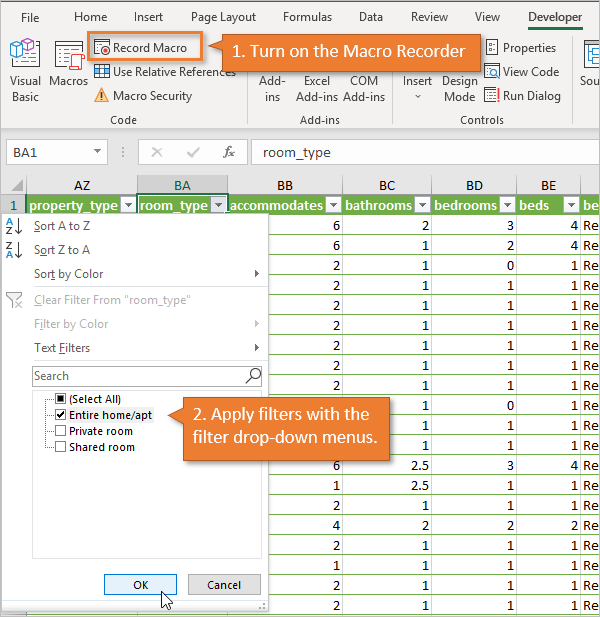Uncheck the Entire home/apt checkbox
Viewport: 600px width, 617px height.
[61, 415]
